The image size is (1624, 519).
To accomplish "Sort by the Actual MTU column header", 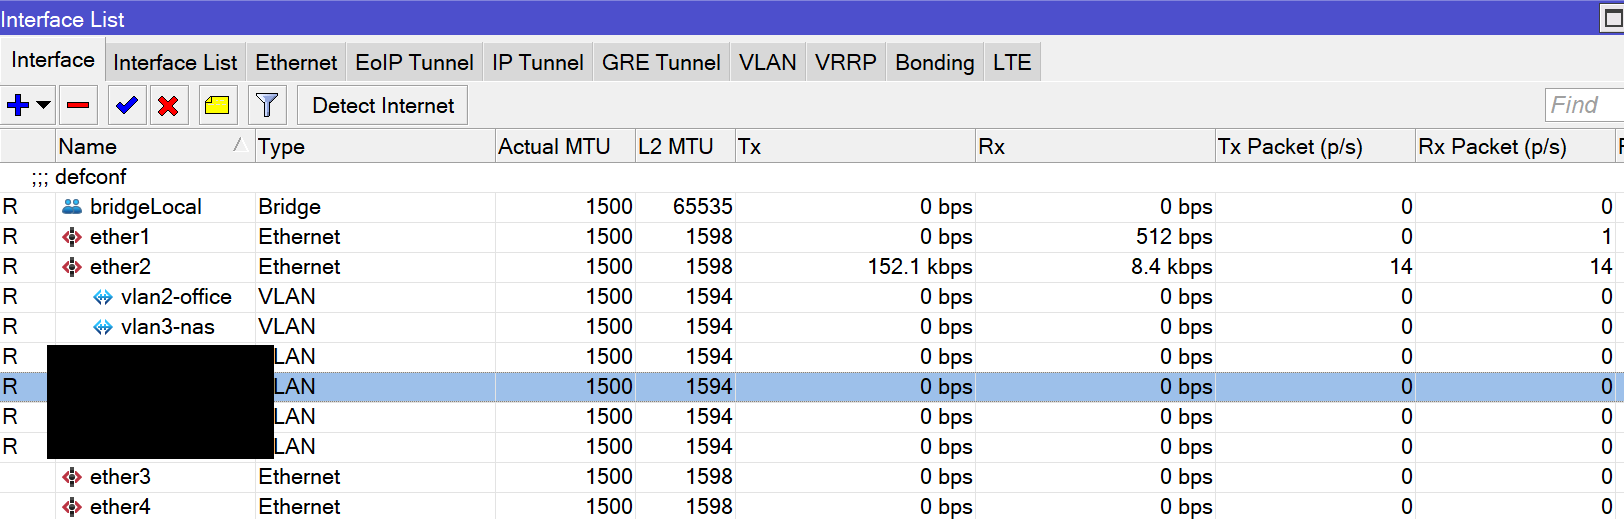I will [x=564, y=146].
